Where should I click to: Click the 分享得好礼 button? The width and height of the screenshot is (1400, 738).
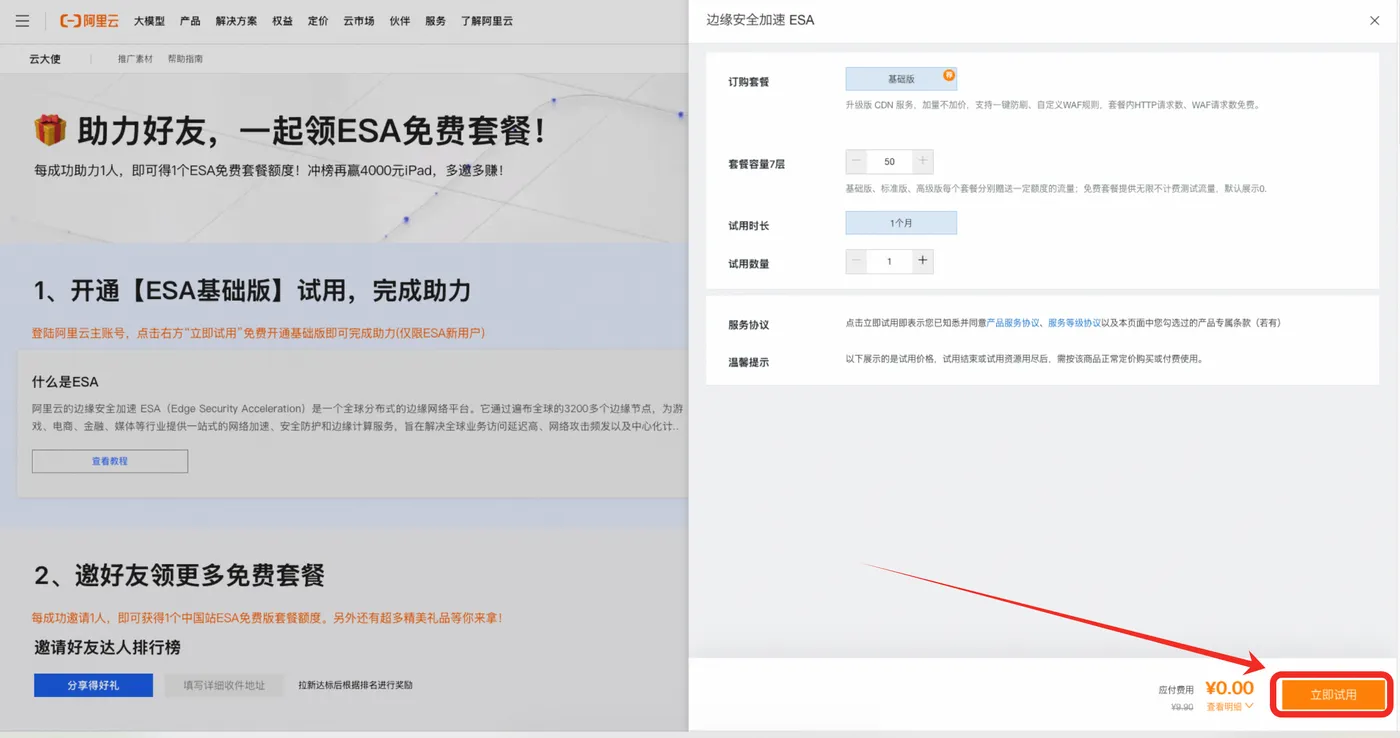tap(93, 685)
